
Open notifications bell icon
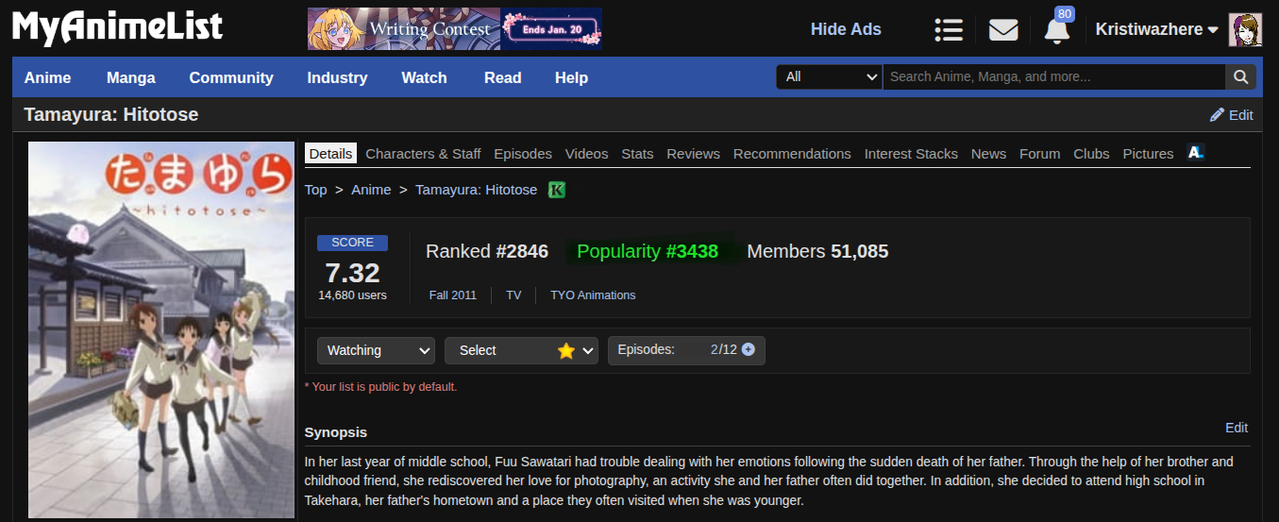pos(1057,31)
